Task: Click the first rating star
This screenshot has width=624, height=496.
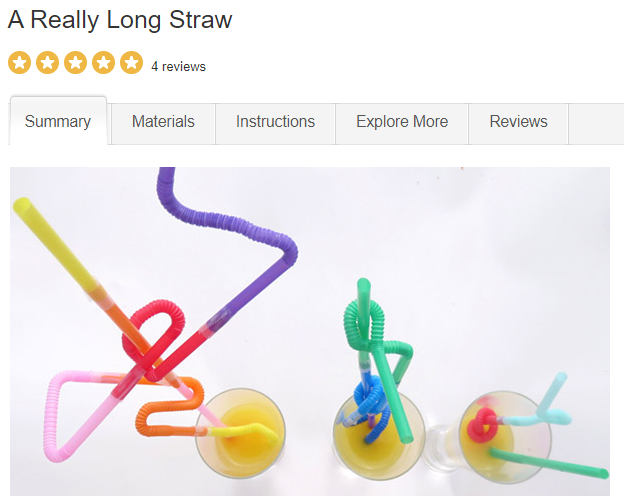Action: coord(20,62)
